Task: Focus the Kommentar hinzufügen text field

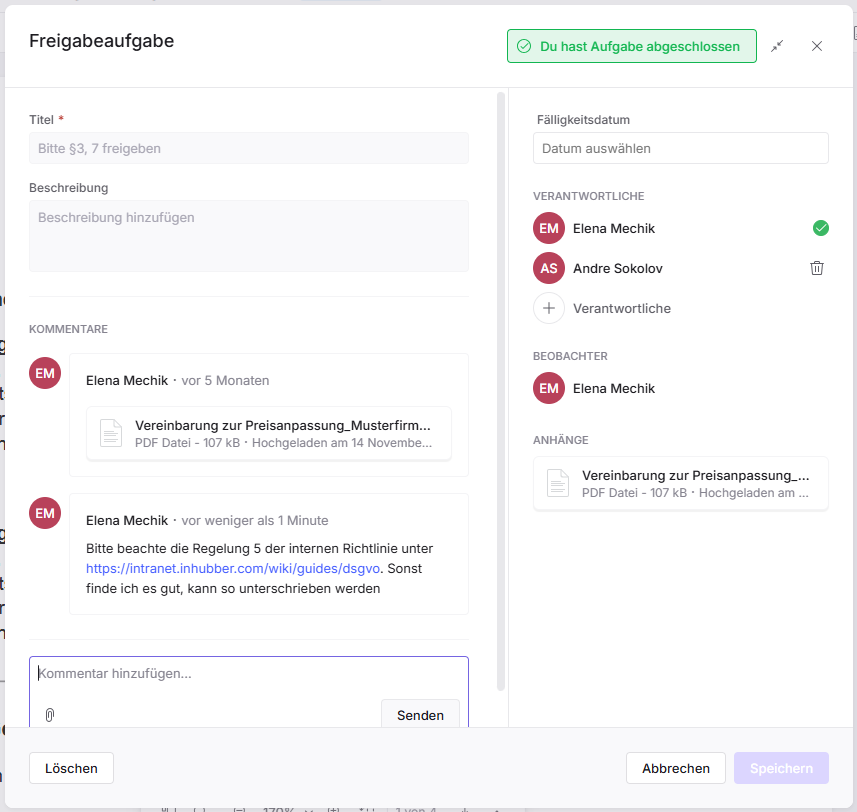Action: point(248,674)
